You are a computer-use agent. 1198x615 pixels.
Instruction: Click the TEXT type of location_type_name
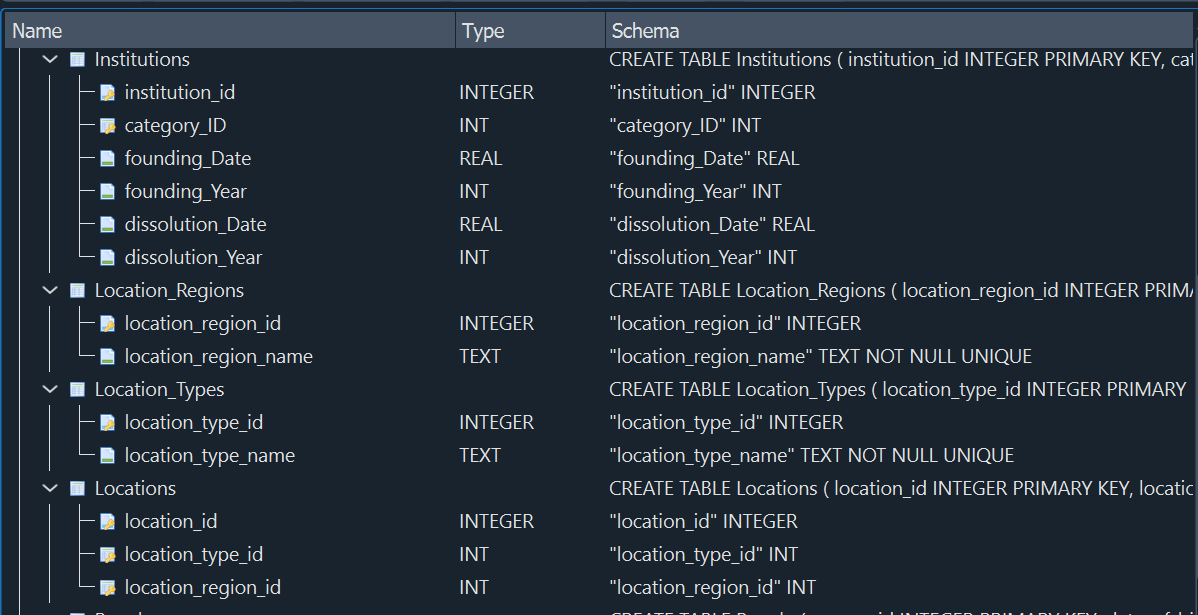[480, 455]
